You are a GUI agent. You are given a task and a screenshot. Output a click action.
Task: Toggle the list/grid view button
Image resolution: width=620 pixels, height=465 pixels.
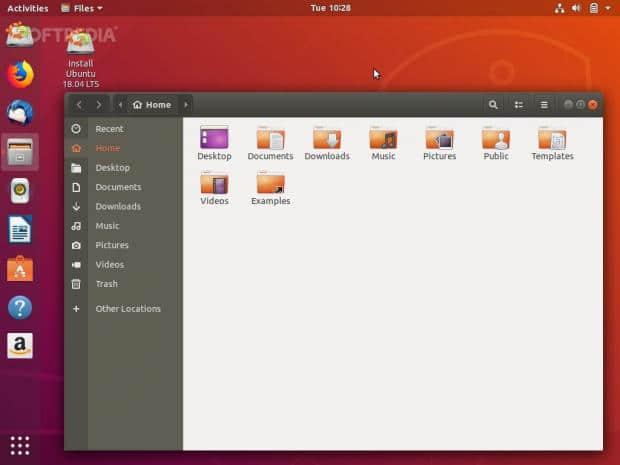pyautogui.click(x=519, y=104)
